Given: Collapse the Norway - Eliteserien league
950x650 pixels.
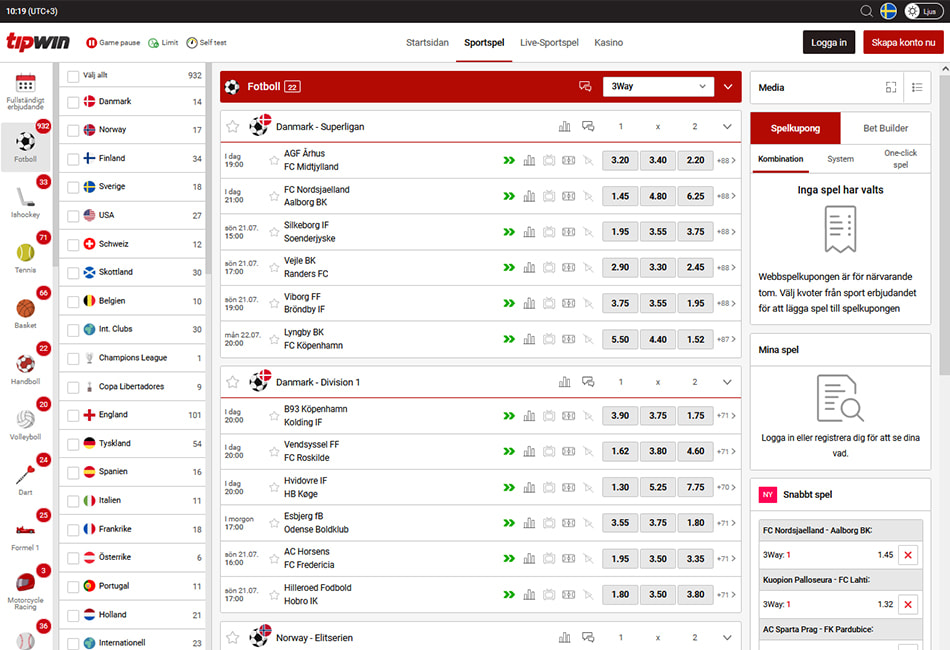Looking at the screenshot, I should 727,637.
